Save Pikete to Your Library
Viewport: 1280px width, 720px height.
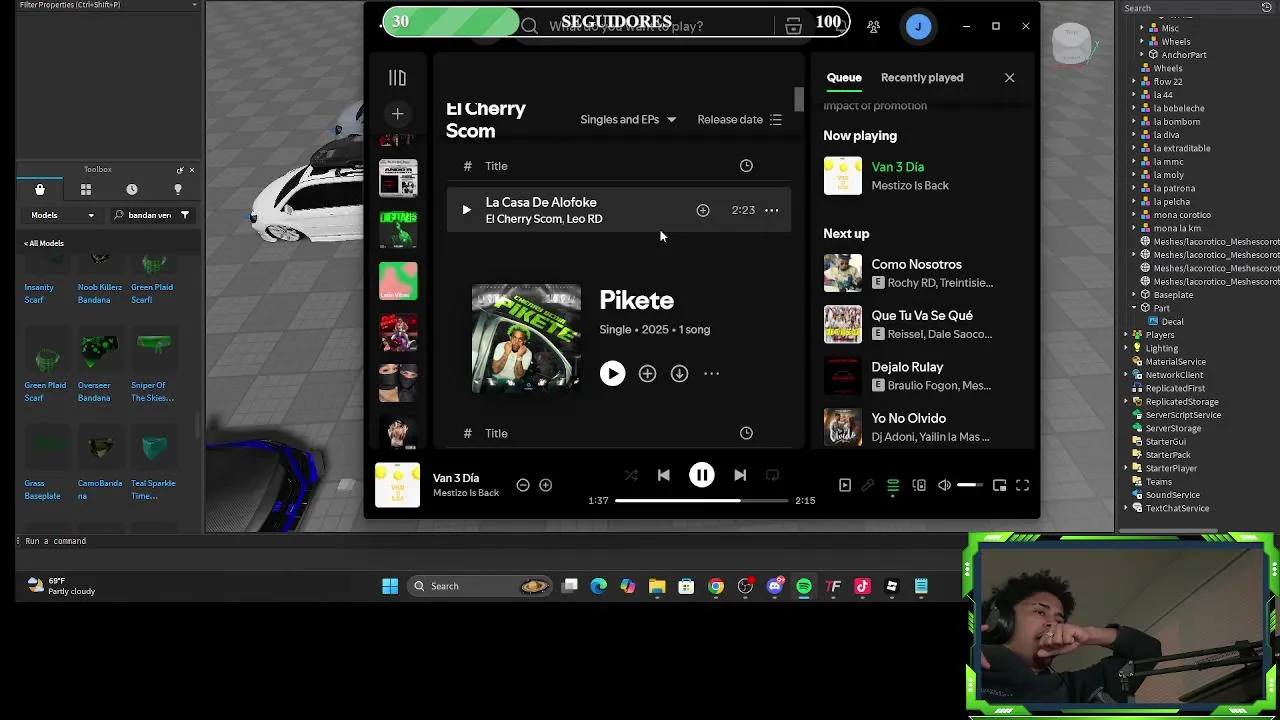pos(647,373)
